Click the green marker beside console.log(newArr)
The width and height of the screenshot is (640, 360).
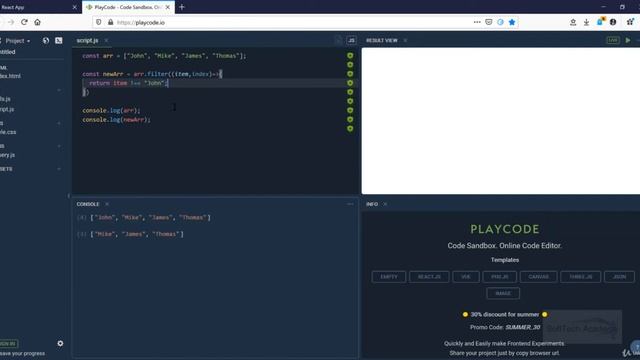350,120
